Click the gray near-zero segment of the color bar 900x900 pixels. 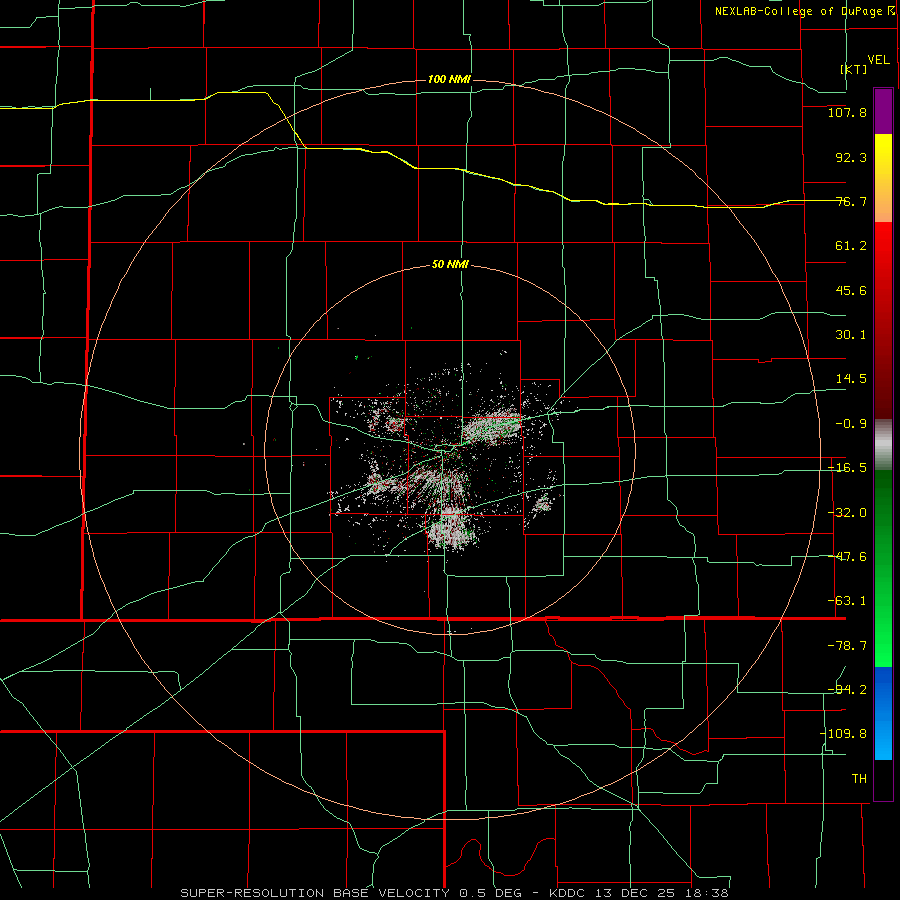(x=883, y=445)
